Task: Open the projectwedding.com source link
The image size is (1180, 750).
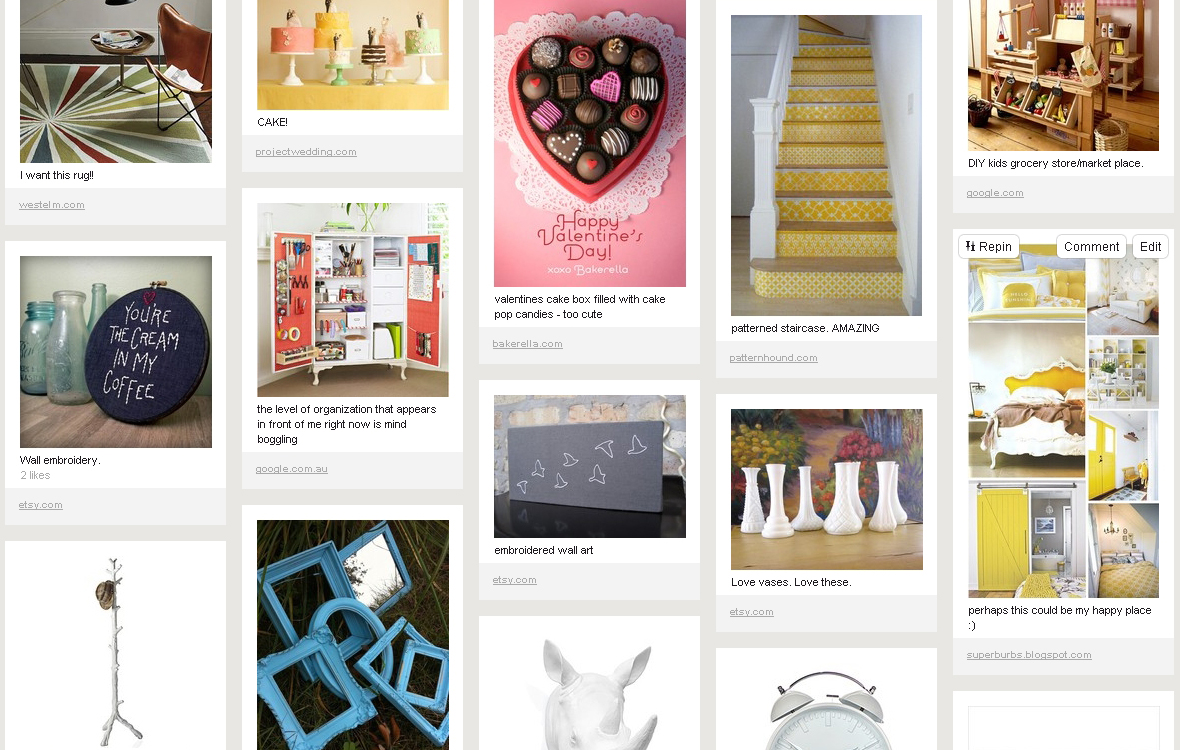Action: click(306, 152)
